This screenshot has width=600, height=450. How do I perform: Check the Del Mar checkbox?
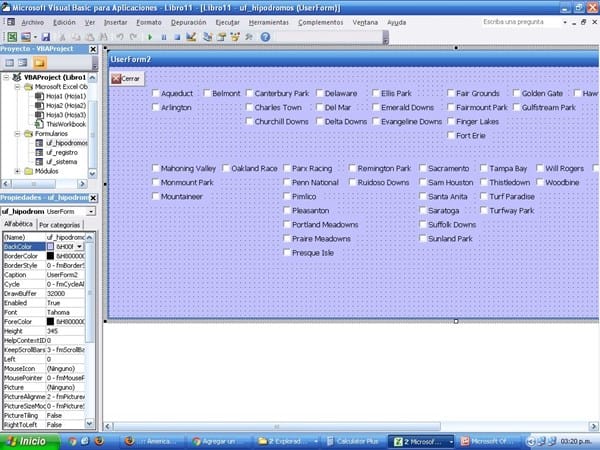coord(320,107)
